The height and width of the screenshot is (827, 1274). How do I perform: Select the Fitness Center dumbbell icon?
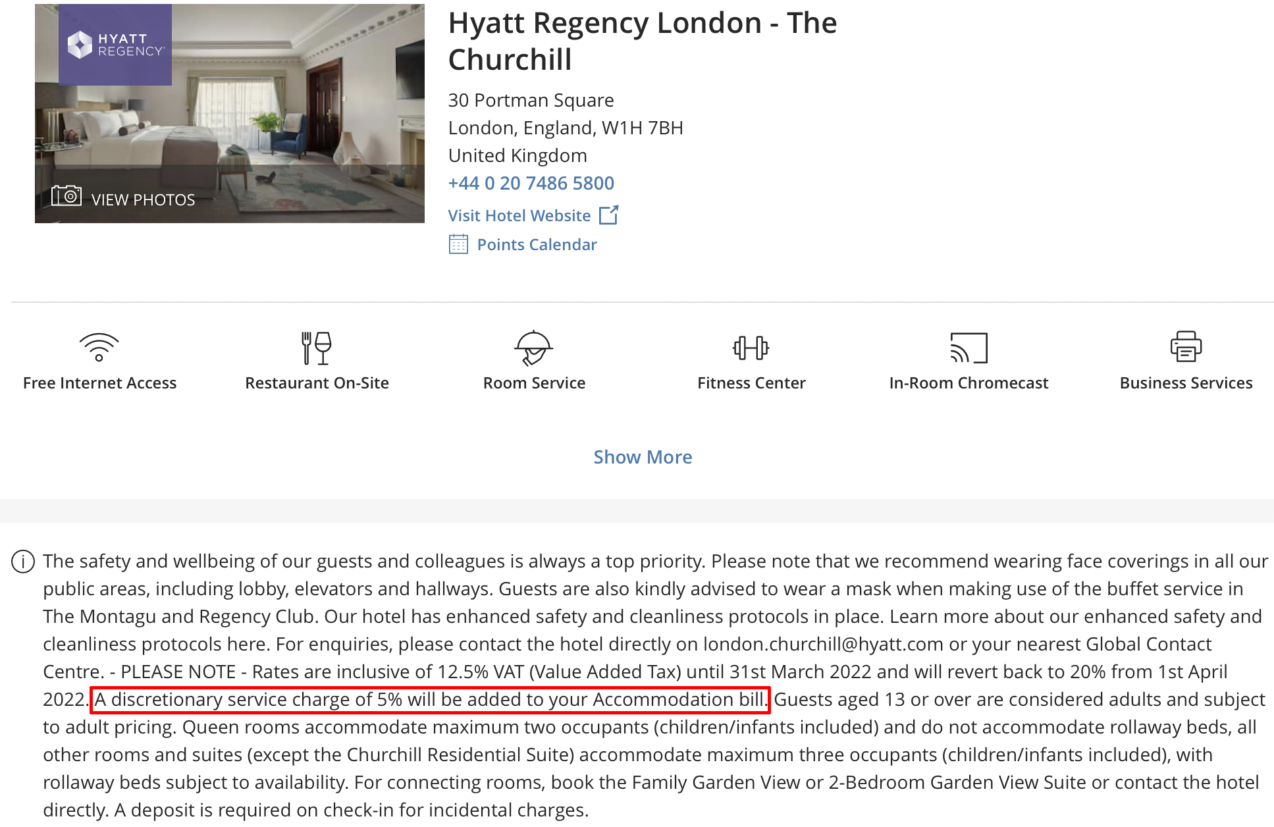(751, 348)
